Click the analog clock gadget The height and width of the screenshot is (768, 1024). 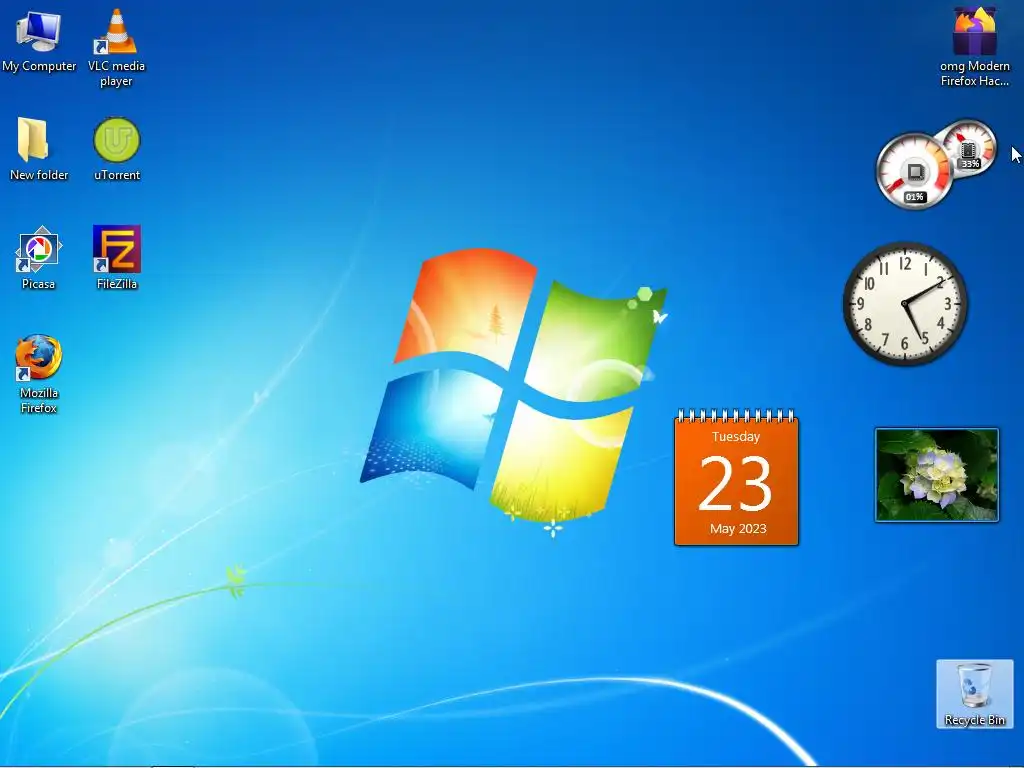(905, 304)
